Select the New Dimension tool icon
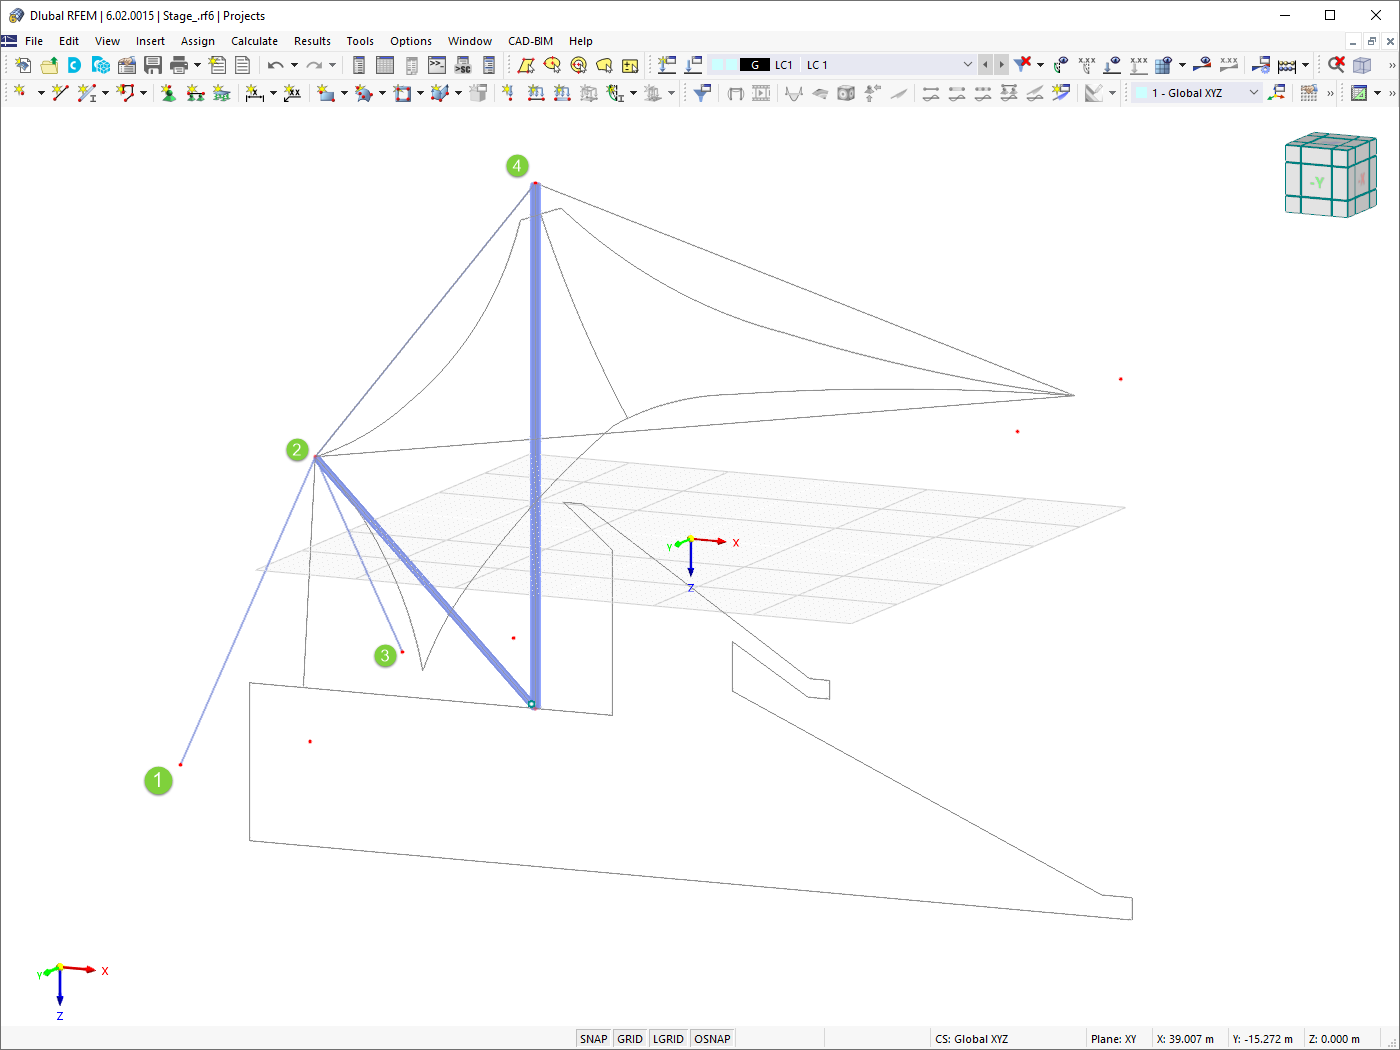The image size is (1400, 1050). click(255, 93)
